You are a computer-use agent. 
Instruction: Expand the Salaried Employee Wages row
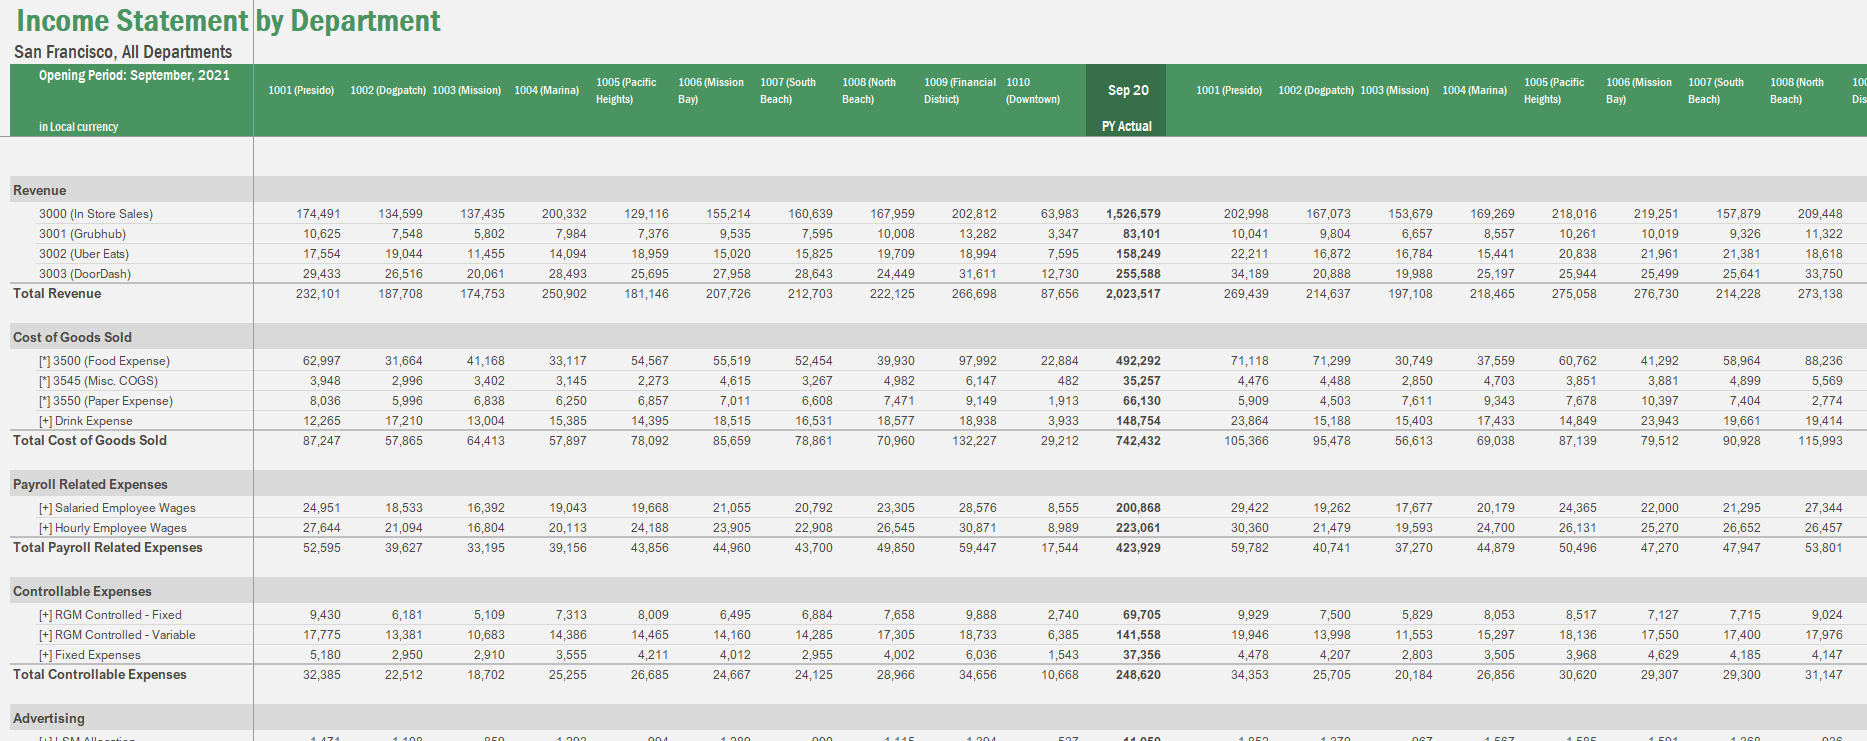[x=45, y=508]
